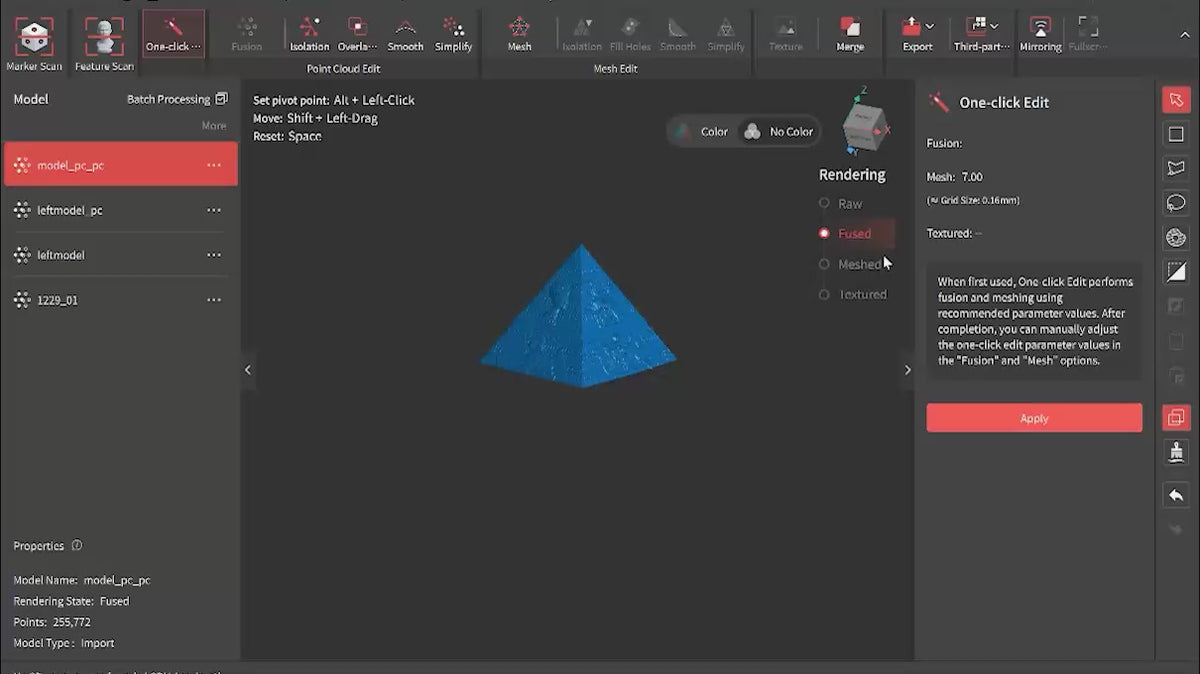Click the point cloud Isolation tool
Viewport: 1200px width, 674px height.
pos(309,34)
